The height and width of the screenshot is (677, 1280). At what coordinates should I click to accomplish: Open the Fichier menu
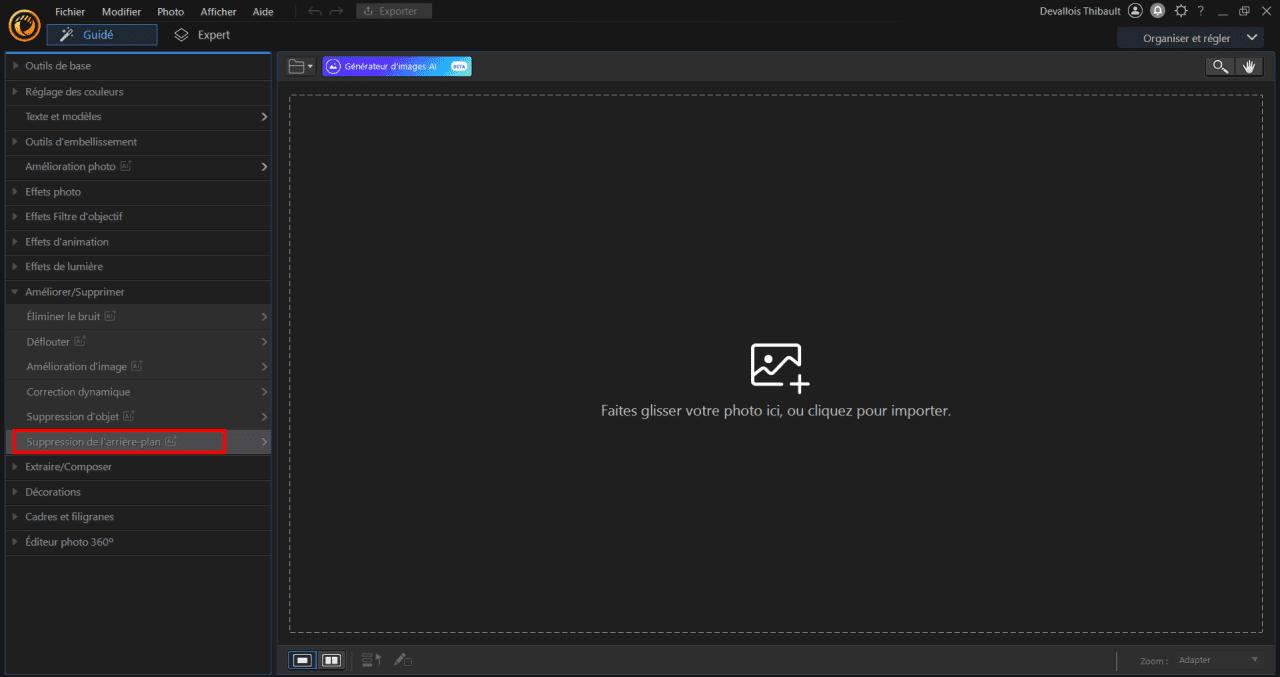tap(69, 11)
